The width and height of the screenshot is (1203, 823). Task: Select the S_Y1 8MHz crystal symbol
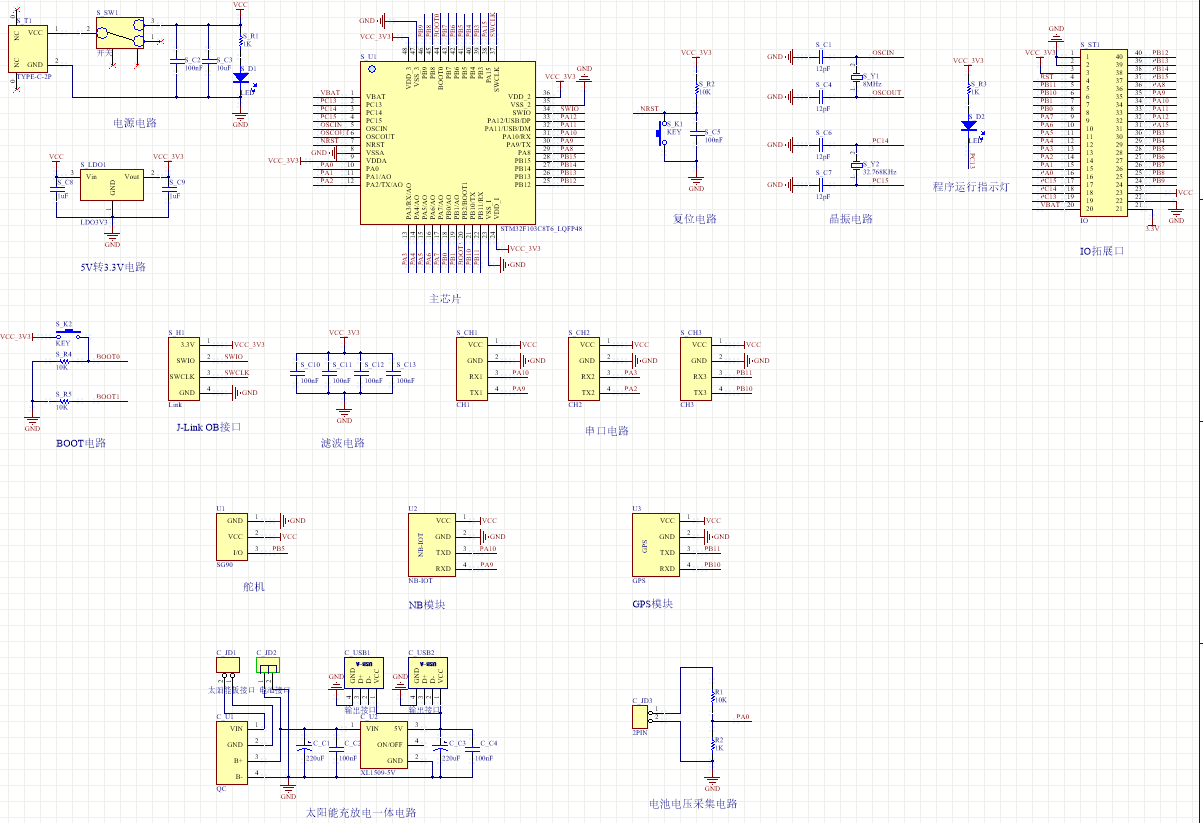(x=856, y=76)
